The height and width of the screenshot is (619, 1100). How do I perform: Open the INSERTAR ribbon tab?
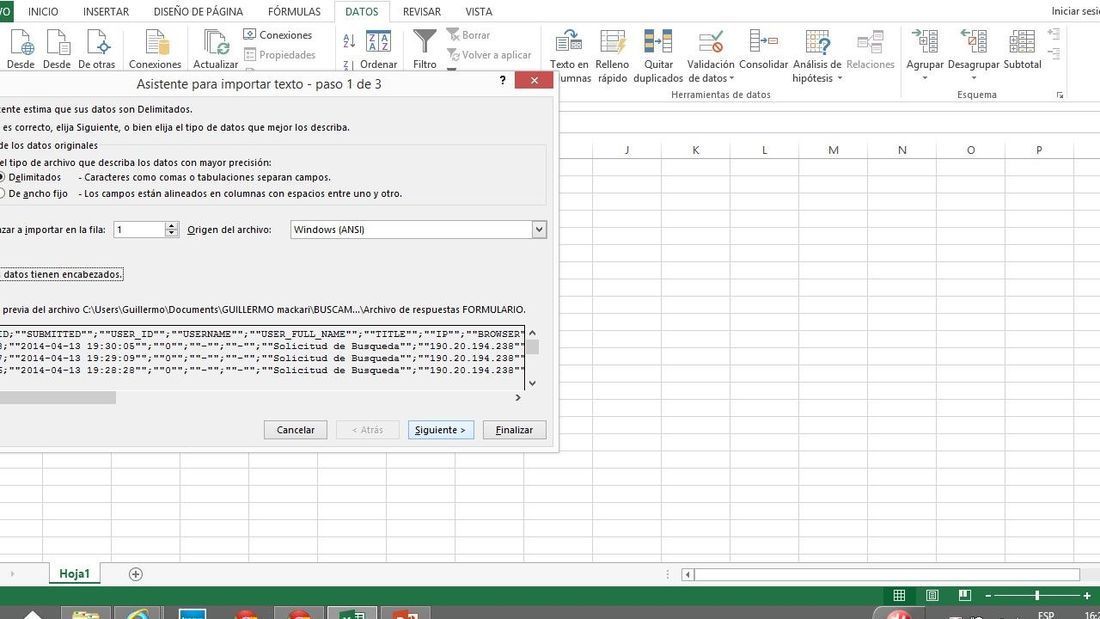tap(106, 12)
